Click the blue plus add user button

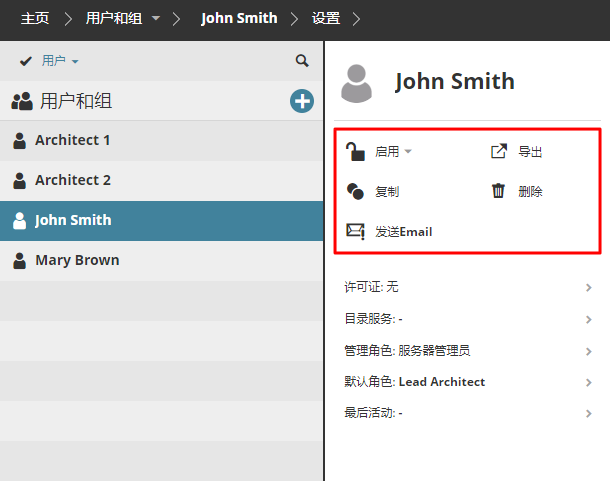302,101
